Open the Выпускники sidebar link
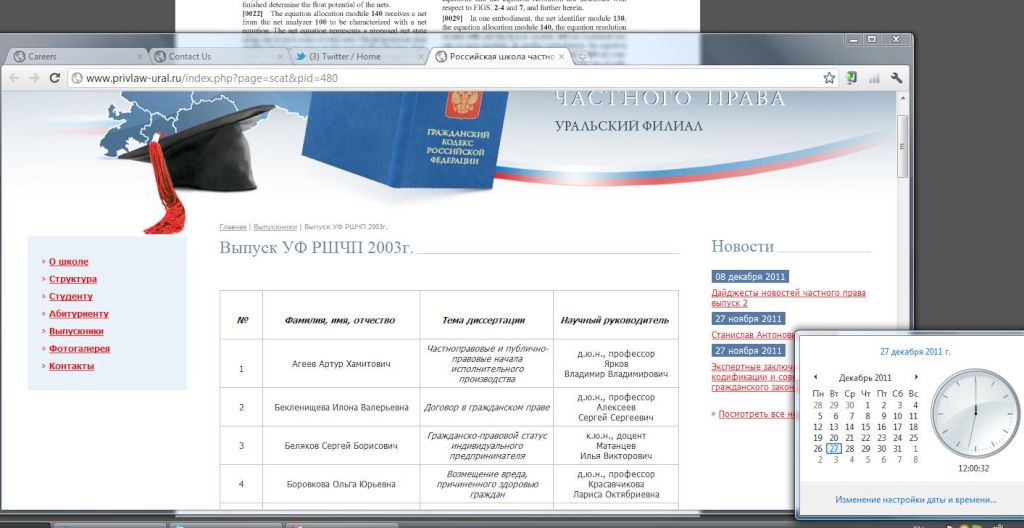The width and height of the screenshot is (1024, 528). coord(76,331)
